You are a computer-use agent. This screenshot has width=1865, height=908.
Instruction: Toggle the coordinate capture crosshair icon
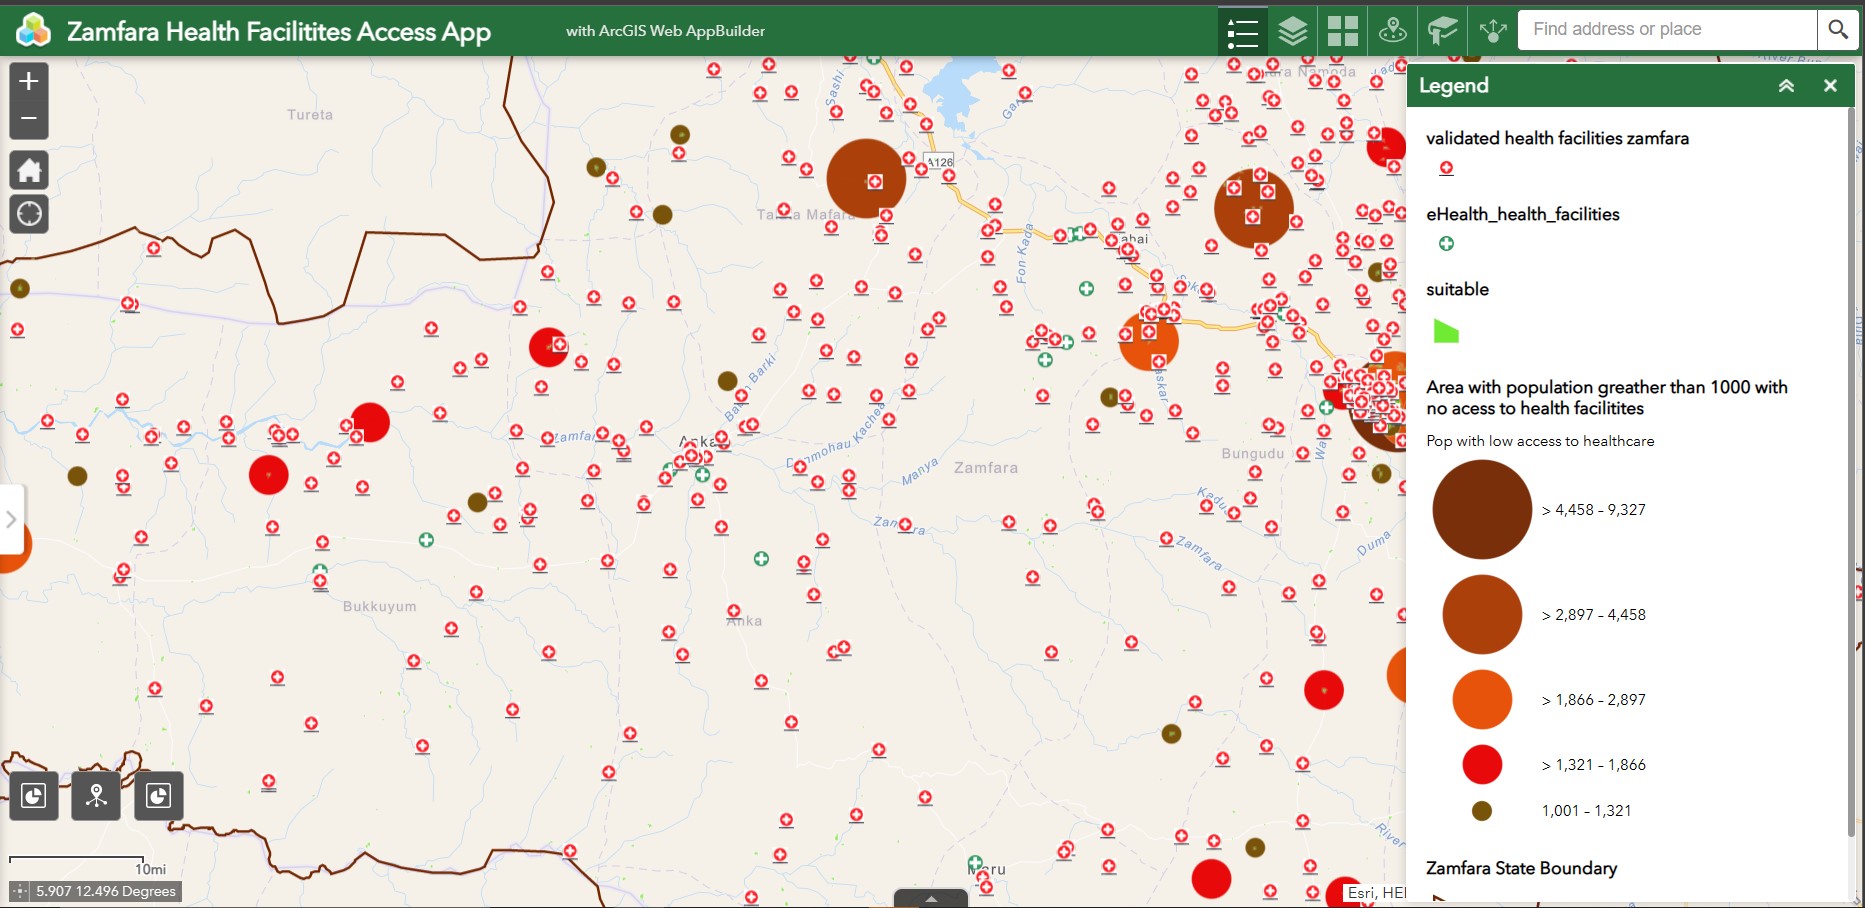(x=19, y=891)
